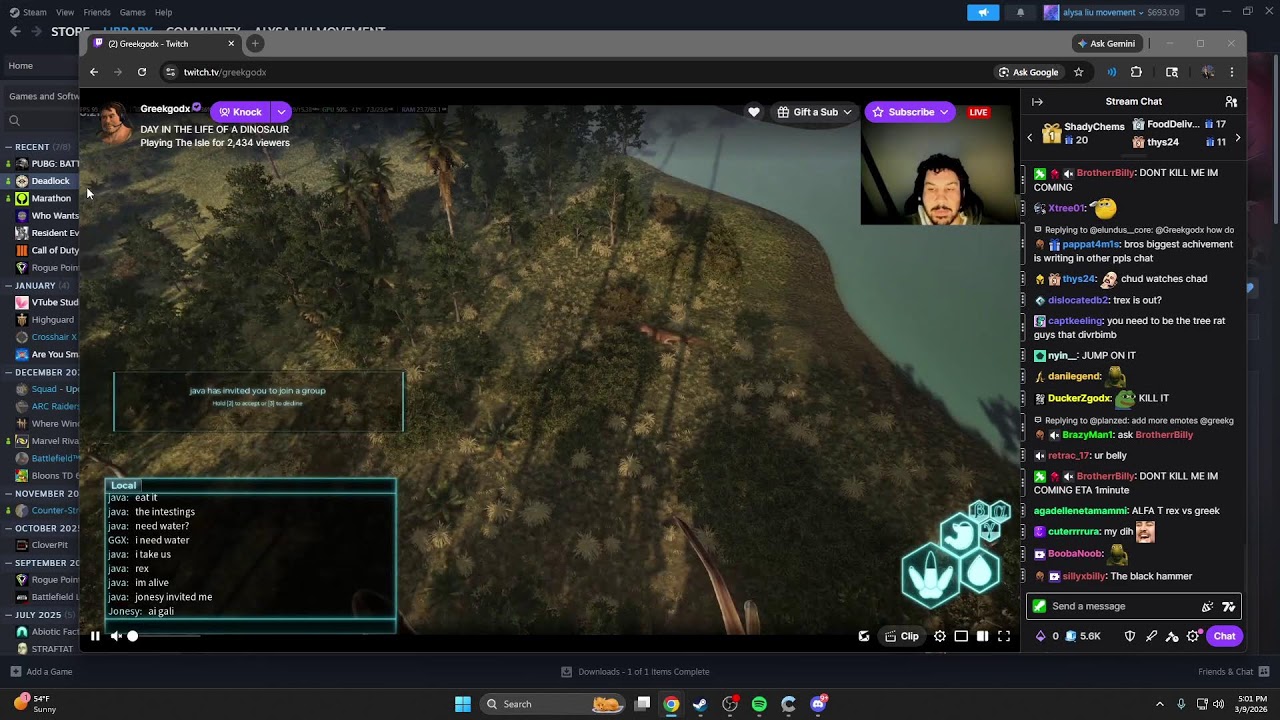Open channel points balance 5.6K
The width and height of the screenshot is (1280, 720).
tap(1082, 636)
